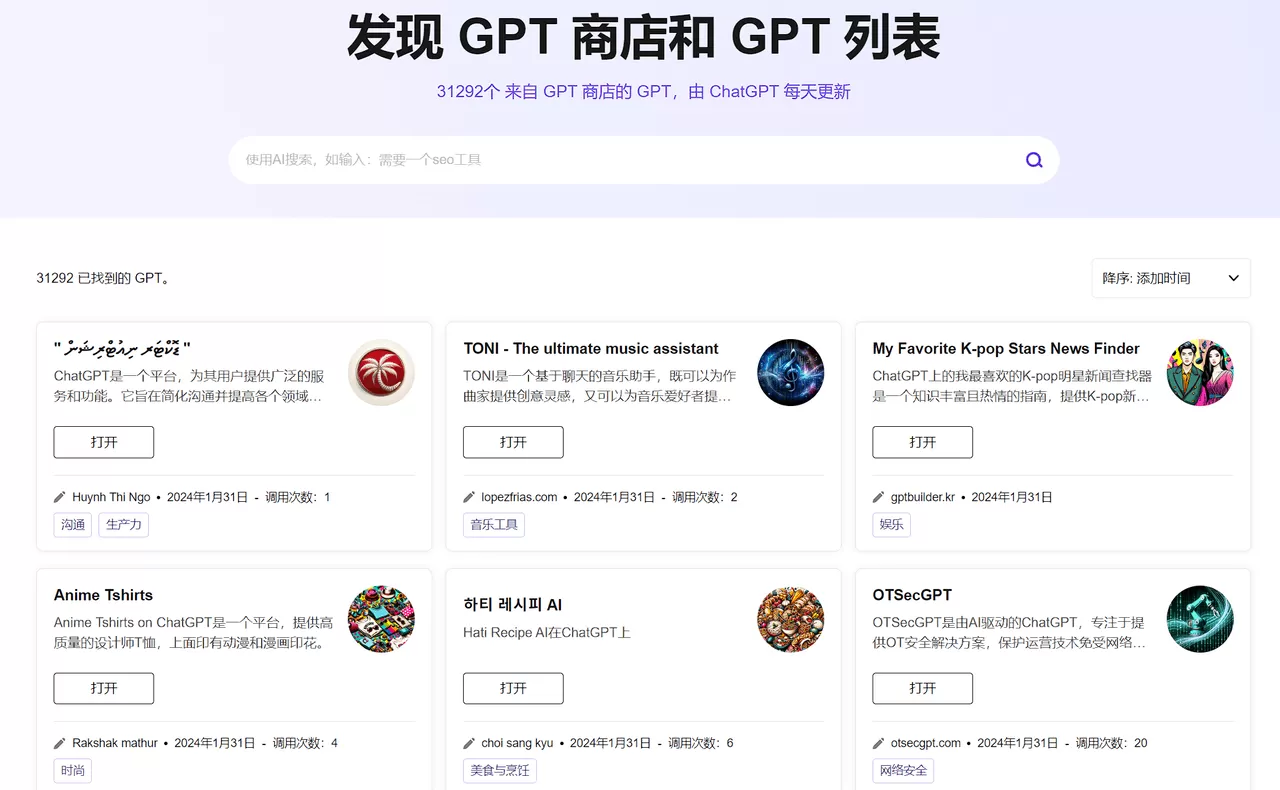The image size is (1280, 790).
Task: Click the Anime Tshirts avatar thumbnail
Action: [x=381, y=618]
